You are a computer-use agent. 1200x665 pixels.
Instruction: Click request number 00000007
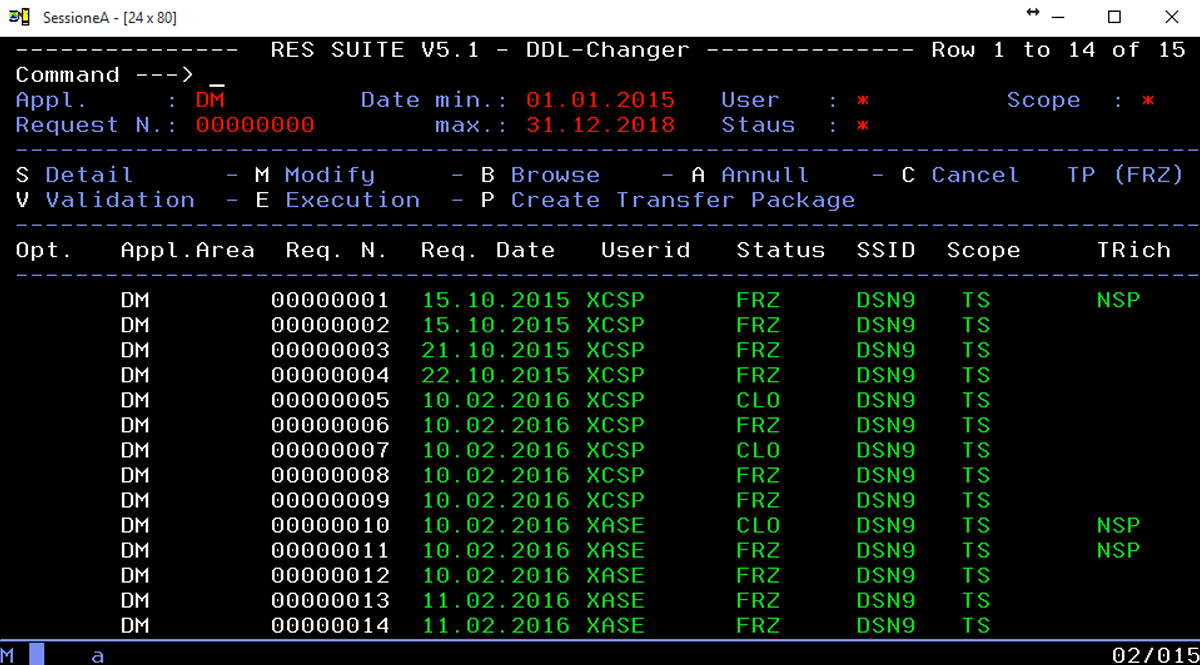[x=330, y=450]
